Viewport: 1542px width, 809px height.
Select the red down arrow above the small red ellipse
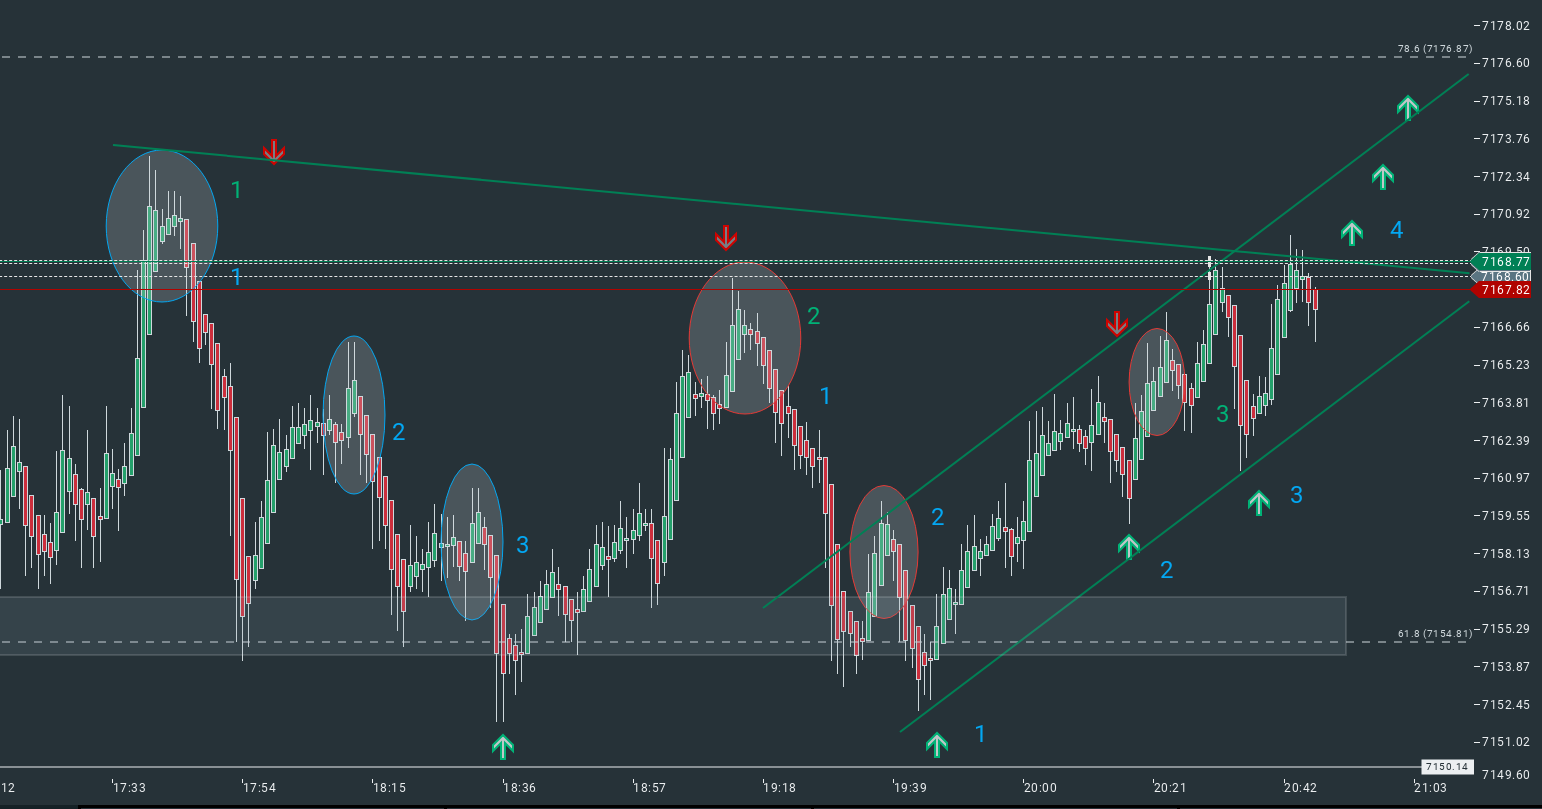pos(1116,324)
